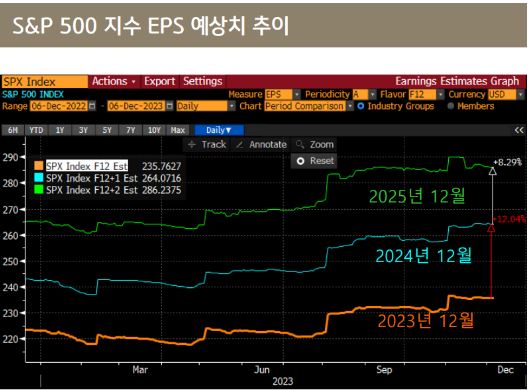This screenshot has height=390, width=529.
Task: Open the calendar picker for end date
Action: (x=170, y=106)
